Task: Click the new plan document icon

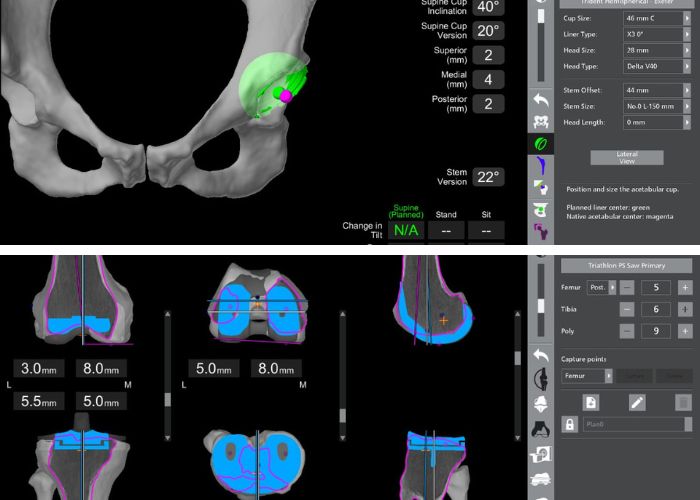Action: 592,402
